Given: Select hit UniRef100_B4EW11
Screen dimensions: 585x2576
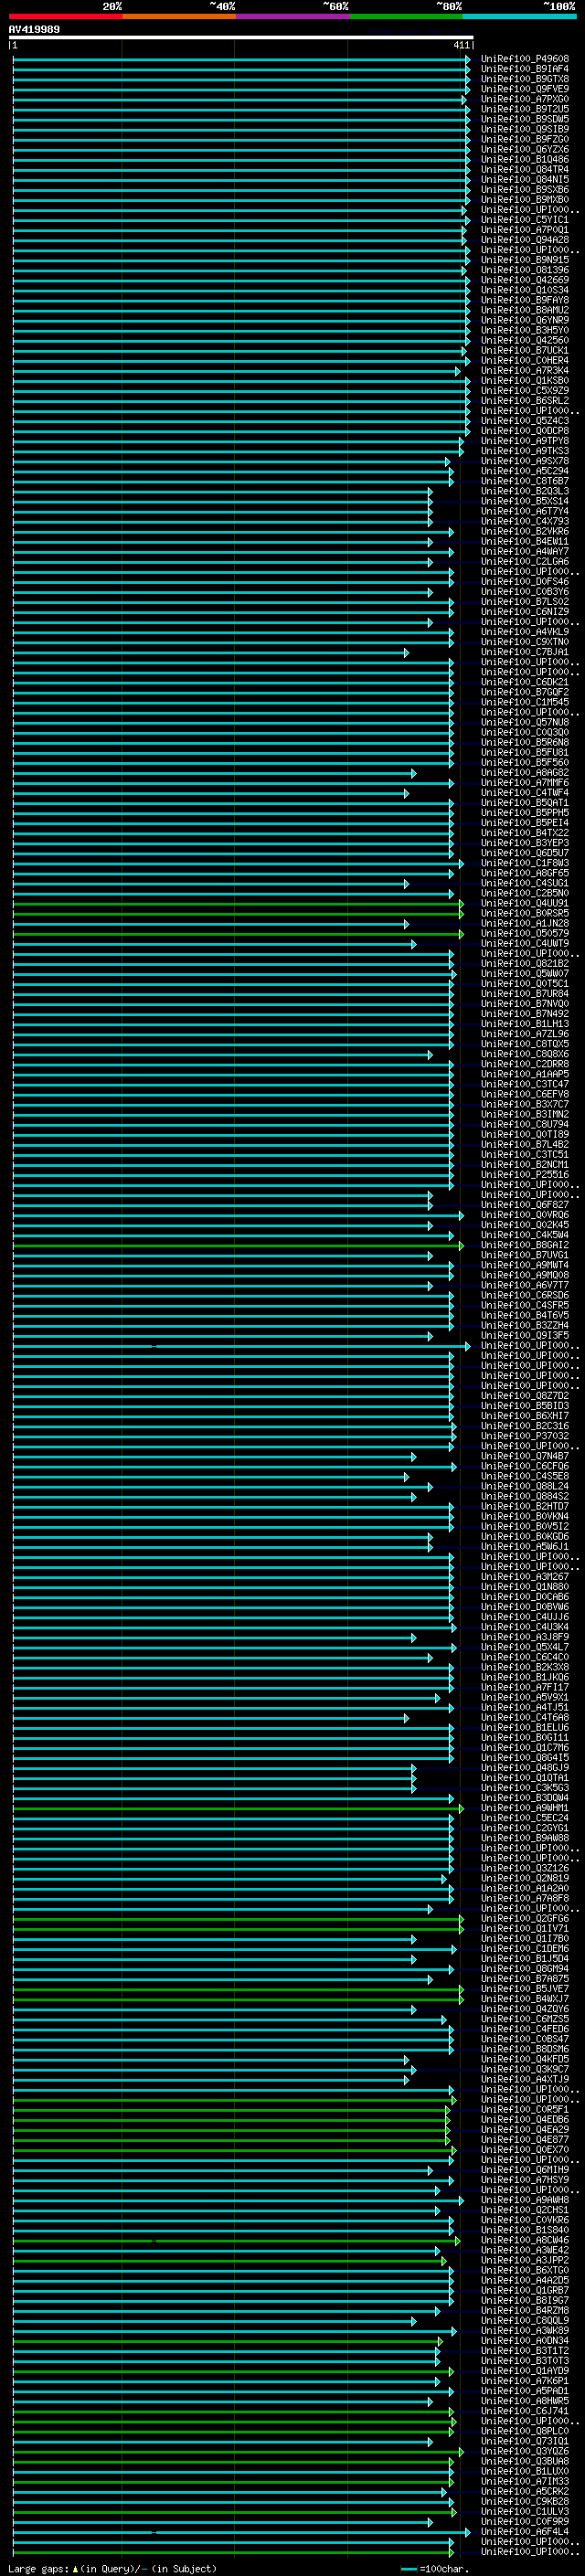Looking at the screenshot, I should coord(524,541).
